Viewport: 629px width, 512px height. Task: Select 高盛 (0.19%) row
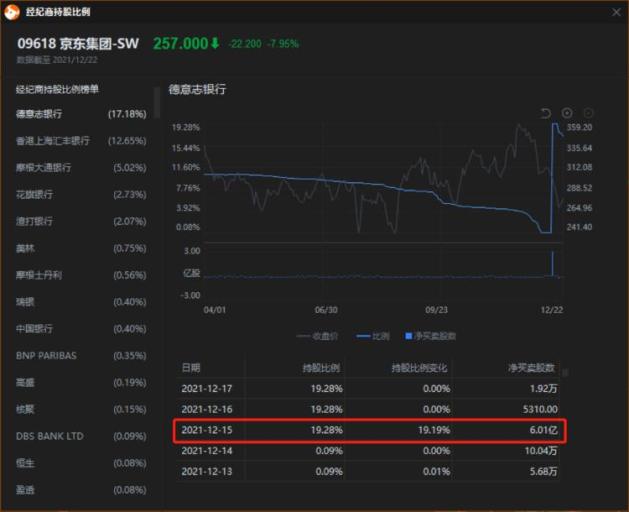point(81,383)
